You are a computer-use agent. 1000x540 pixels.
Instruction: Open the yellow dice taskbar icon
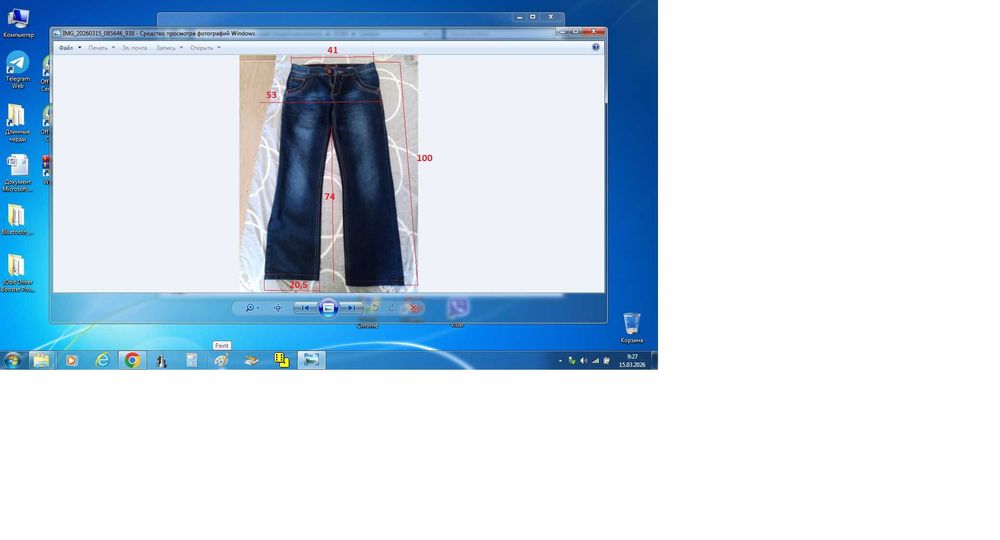281,360
